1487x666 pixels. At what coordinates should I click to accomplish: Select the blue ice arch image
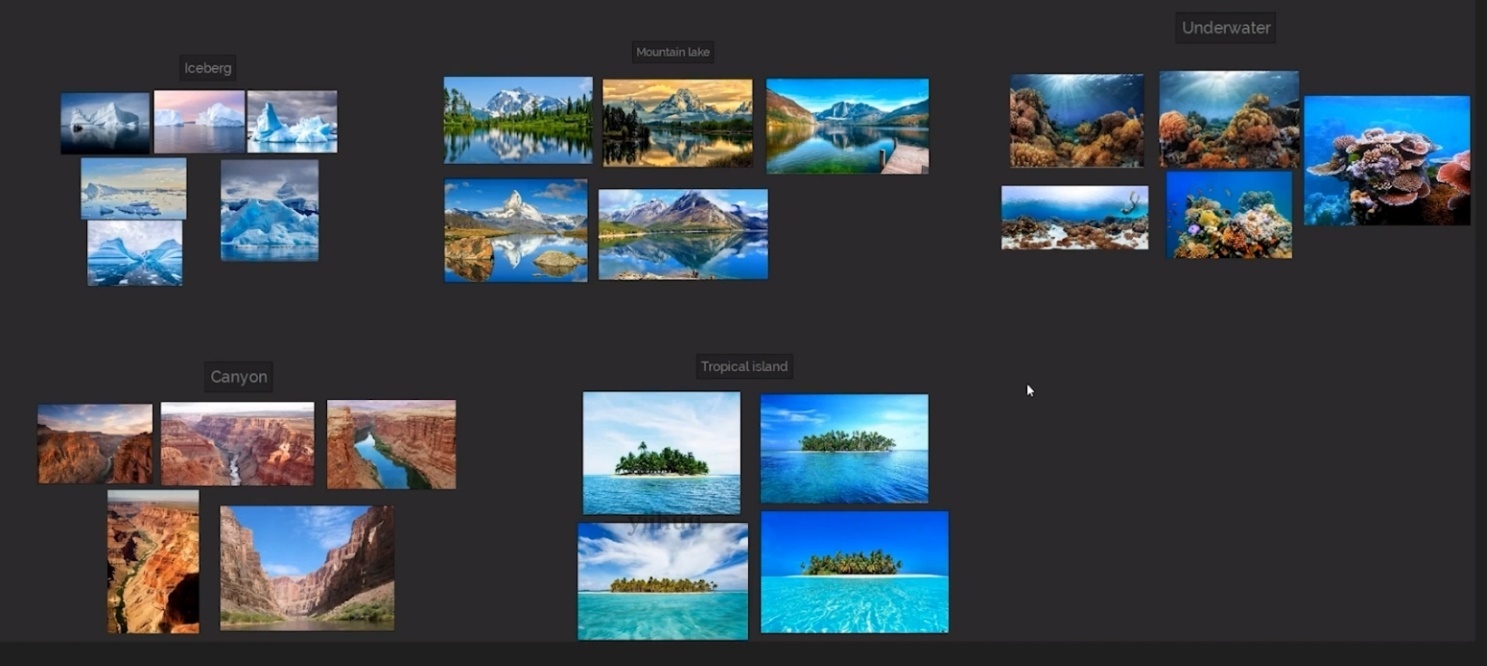pyautogui.click(x=135, y=253)
